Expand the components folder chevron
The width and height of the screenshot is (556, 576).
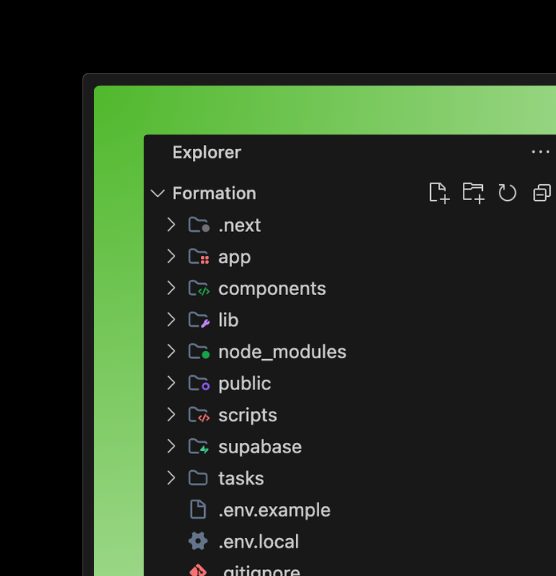[x=171, y=288]
